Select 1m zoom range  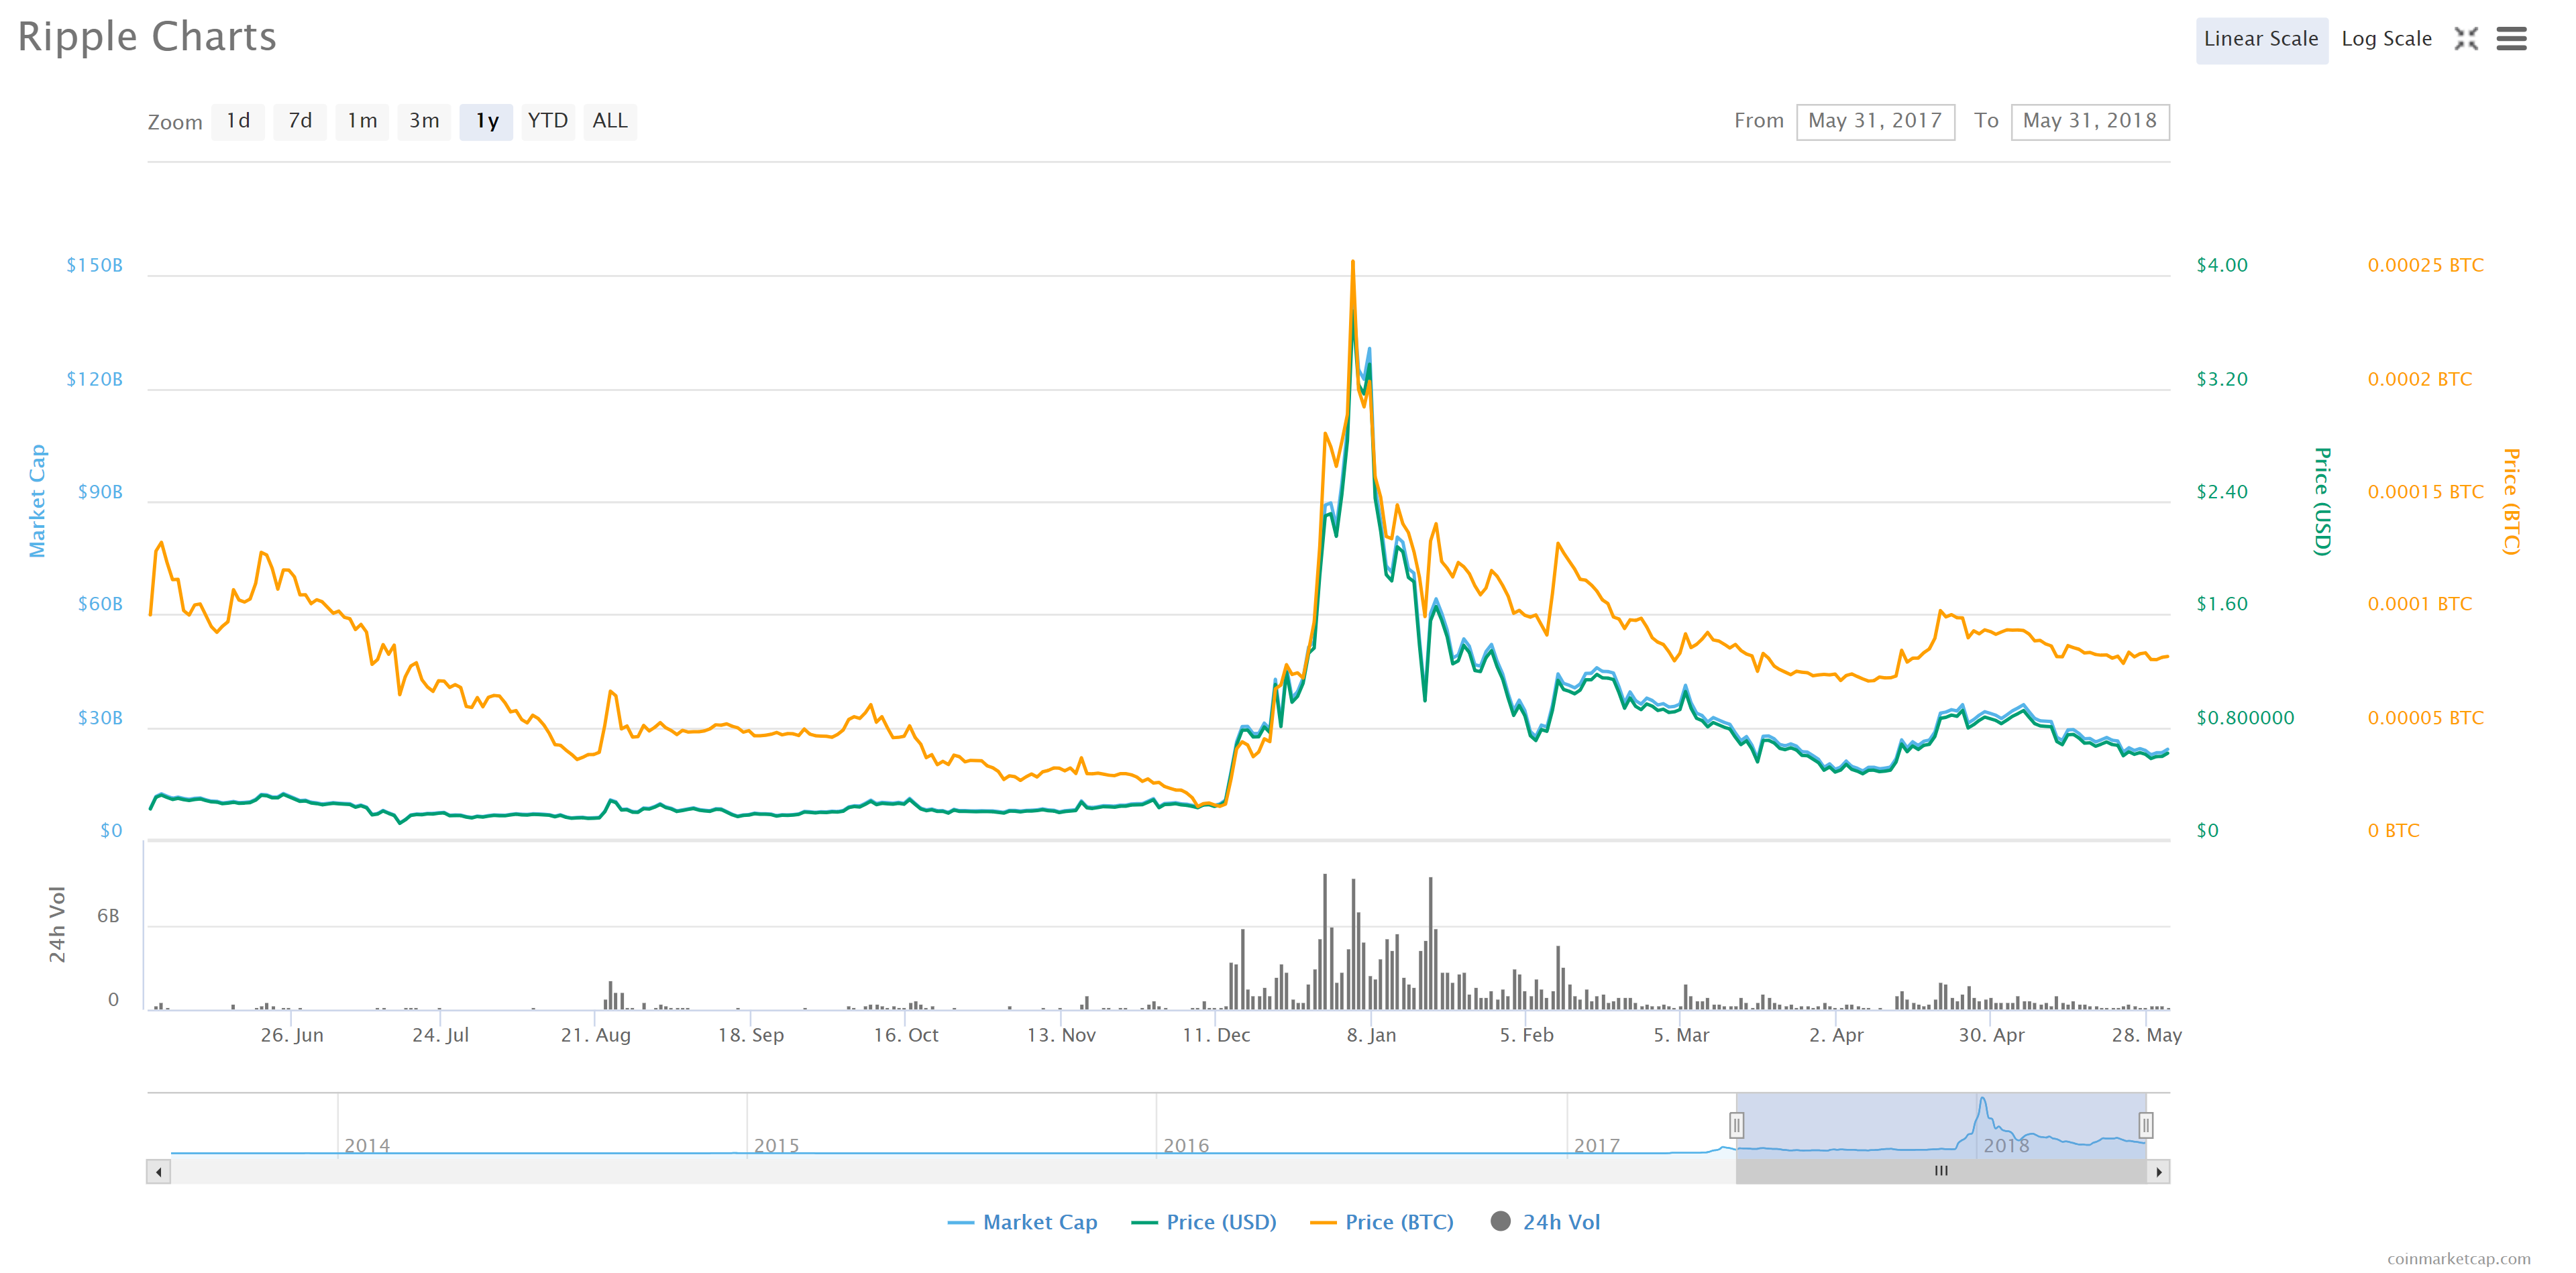(362, 122)
